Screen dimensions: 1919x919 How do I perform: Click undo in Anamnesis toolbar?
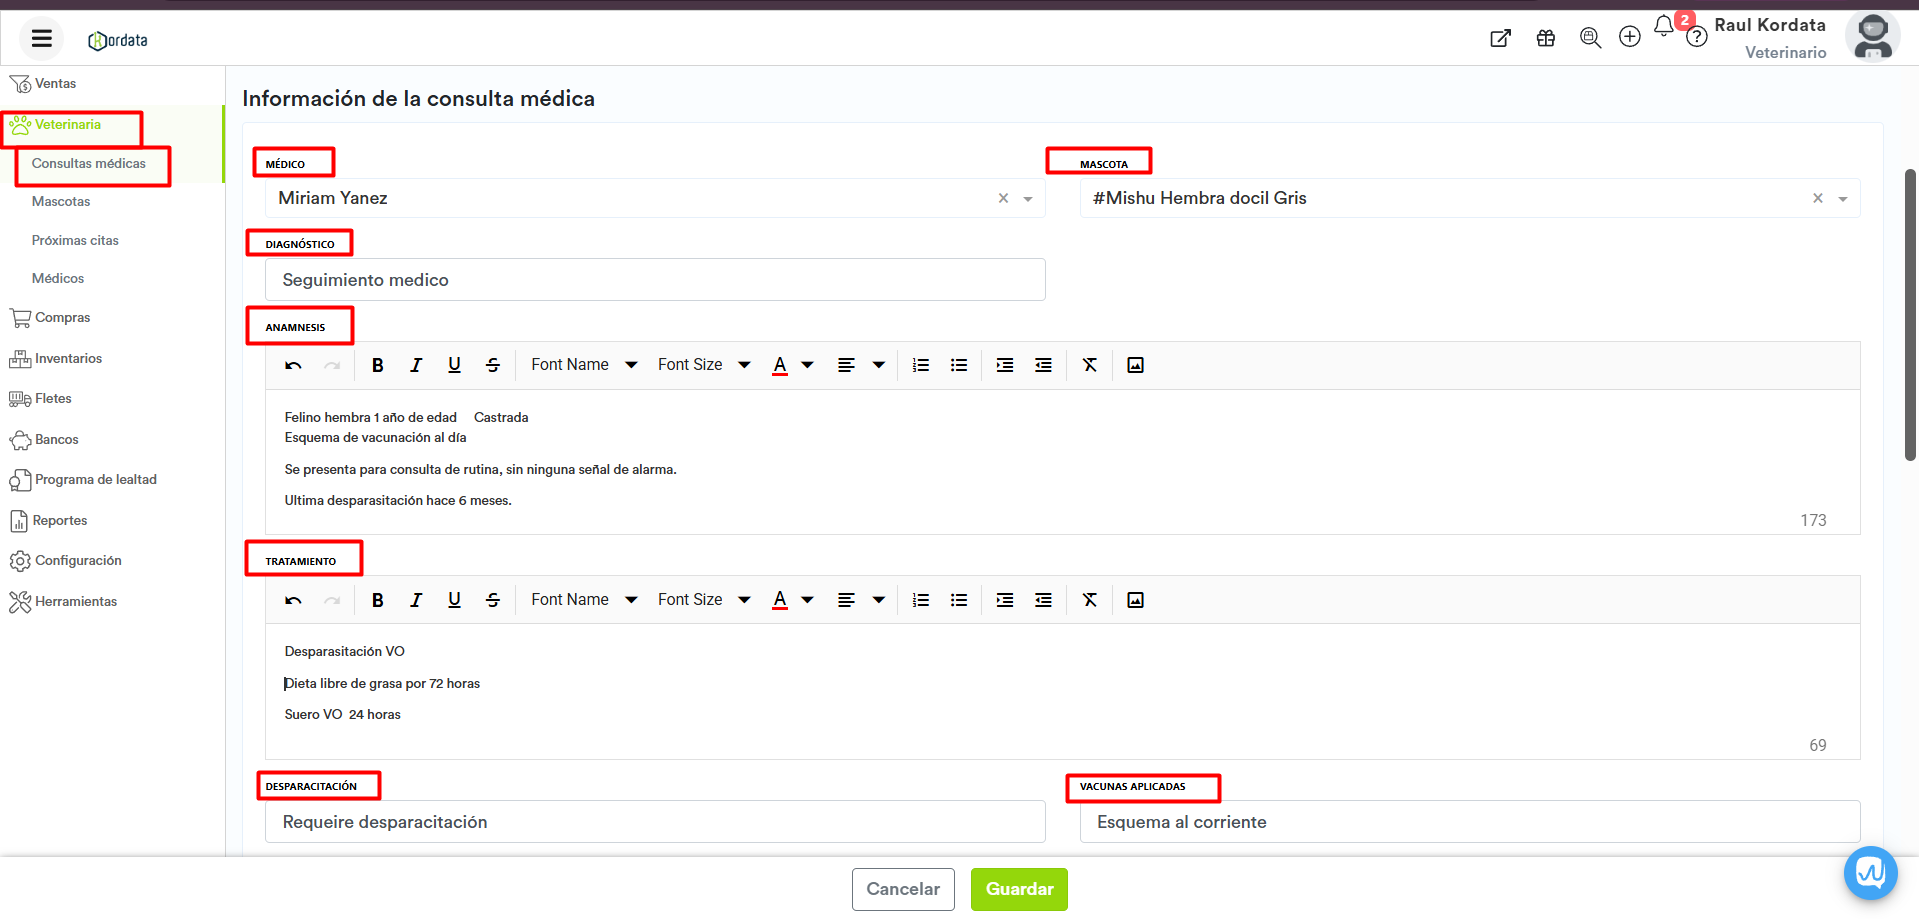click(x=293, y=365)
